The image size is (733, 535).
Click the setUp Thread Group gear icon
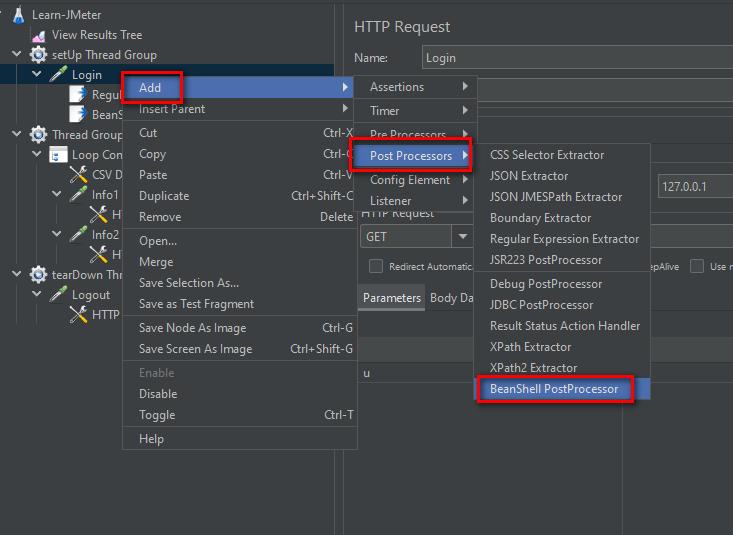pyautogui.click(x=38, y=55)
